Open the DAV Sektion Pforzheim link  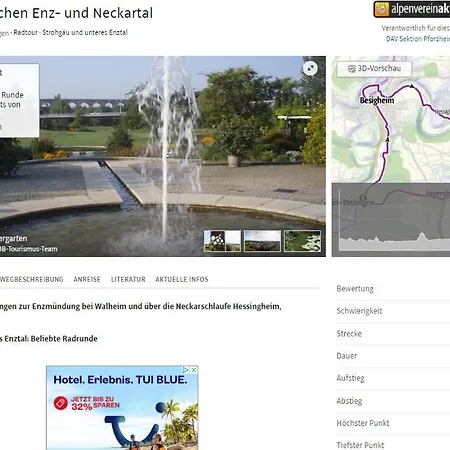click(418, 39)
